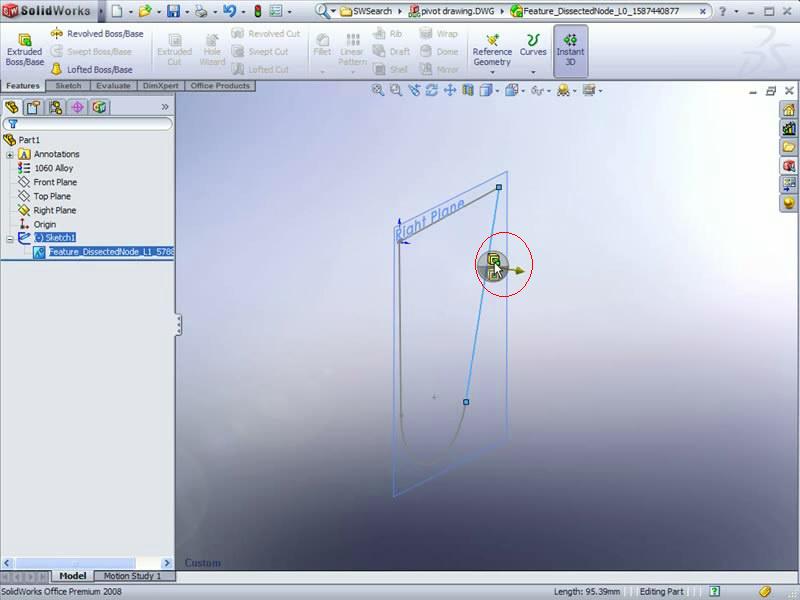Select Feature_DissectedNode_L1 tree item
800x600 pixels.
111,252
